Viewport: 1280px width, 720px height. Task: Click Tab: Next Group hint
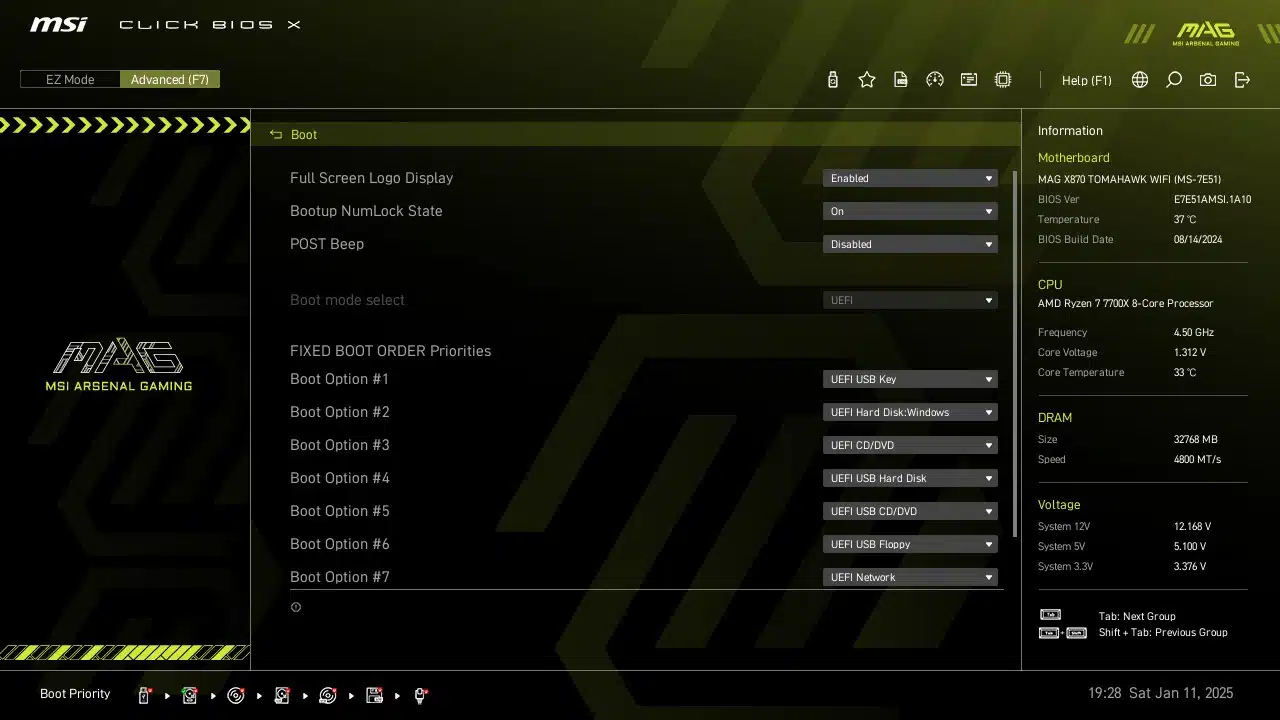1137,617
